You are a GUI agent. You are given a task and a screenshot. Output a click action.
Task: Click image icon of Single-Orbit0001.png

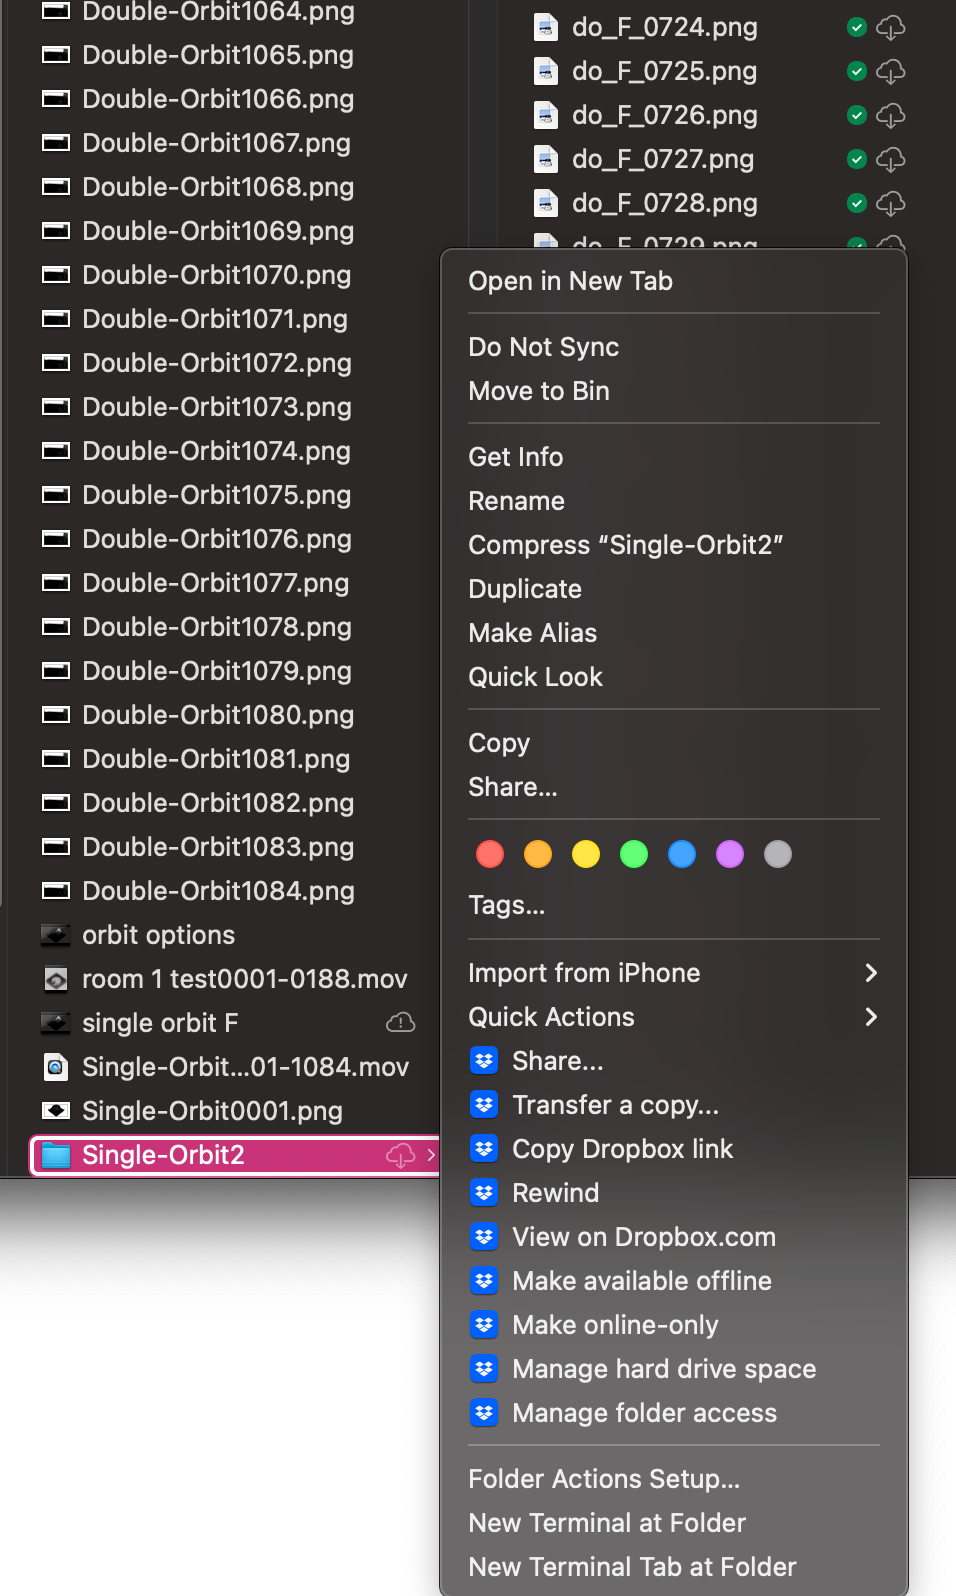(56, 1111)
